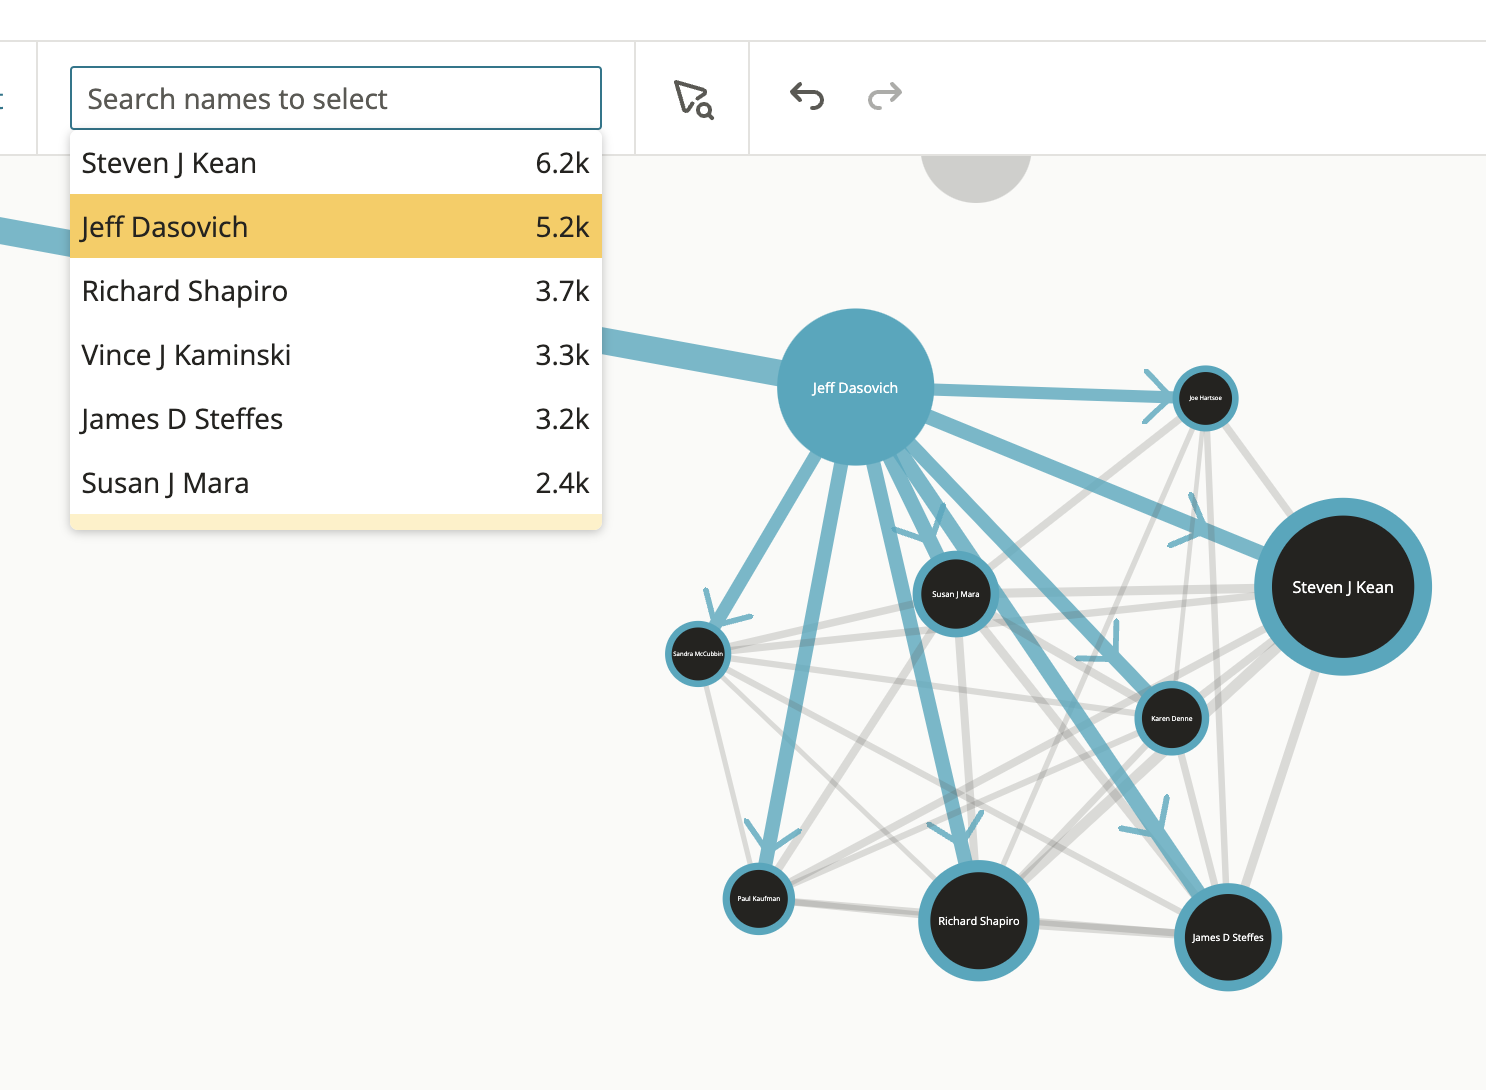Click the gray partially hidden node at top

point(975,178)
